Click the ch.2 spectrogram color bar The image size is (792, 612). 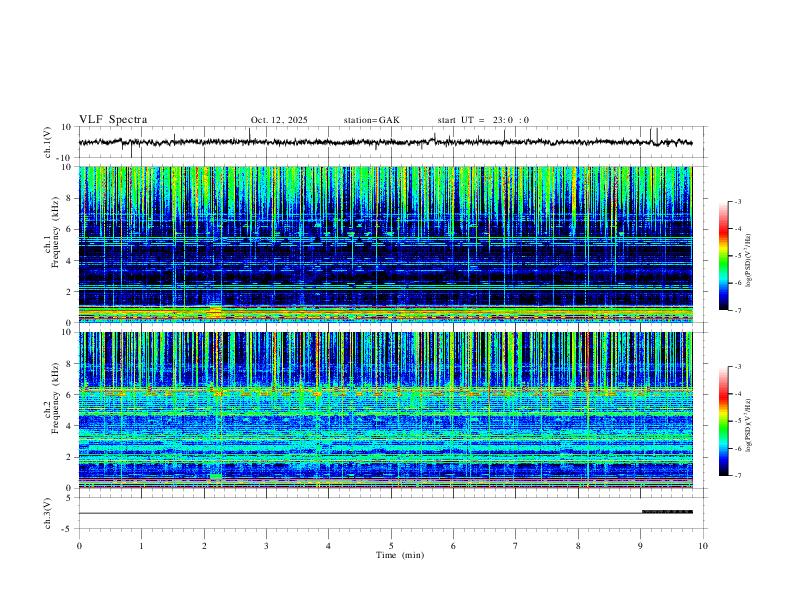tap(723, 421)
